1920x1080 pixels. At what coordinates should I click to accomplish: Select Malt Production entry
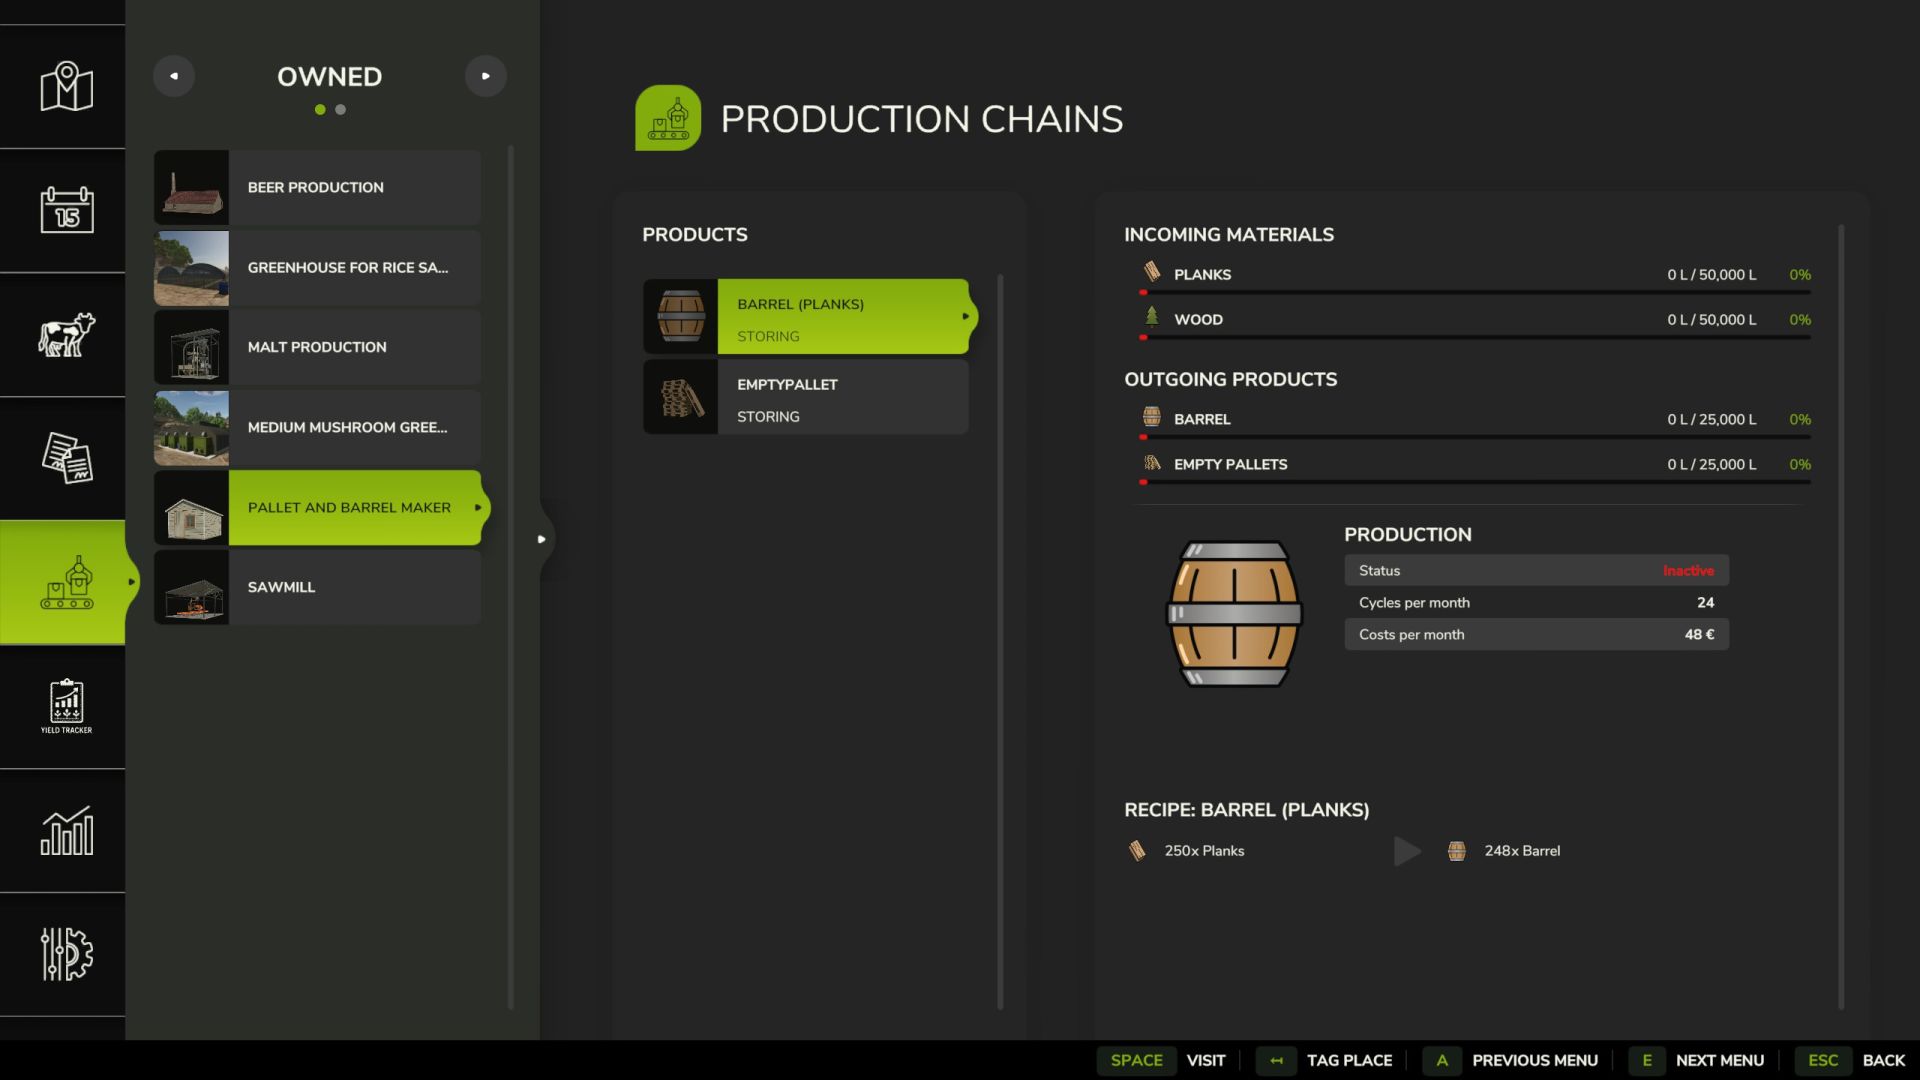click(317, 348)
